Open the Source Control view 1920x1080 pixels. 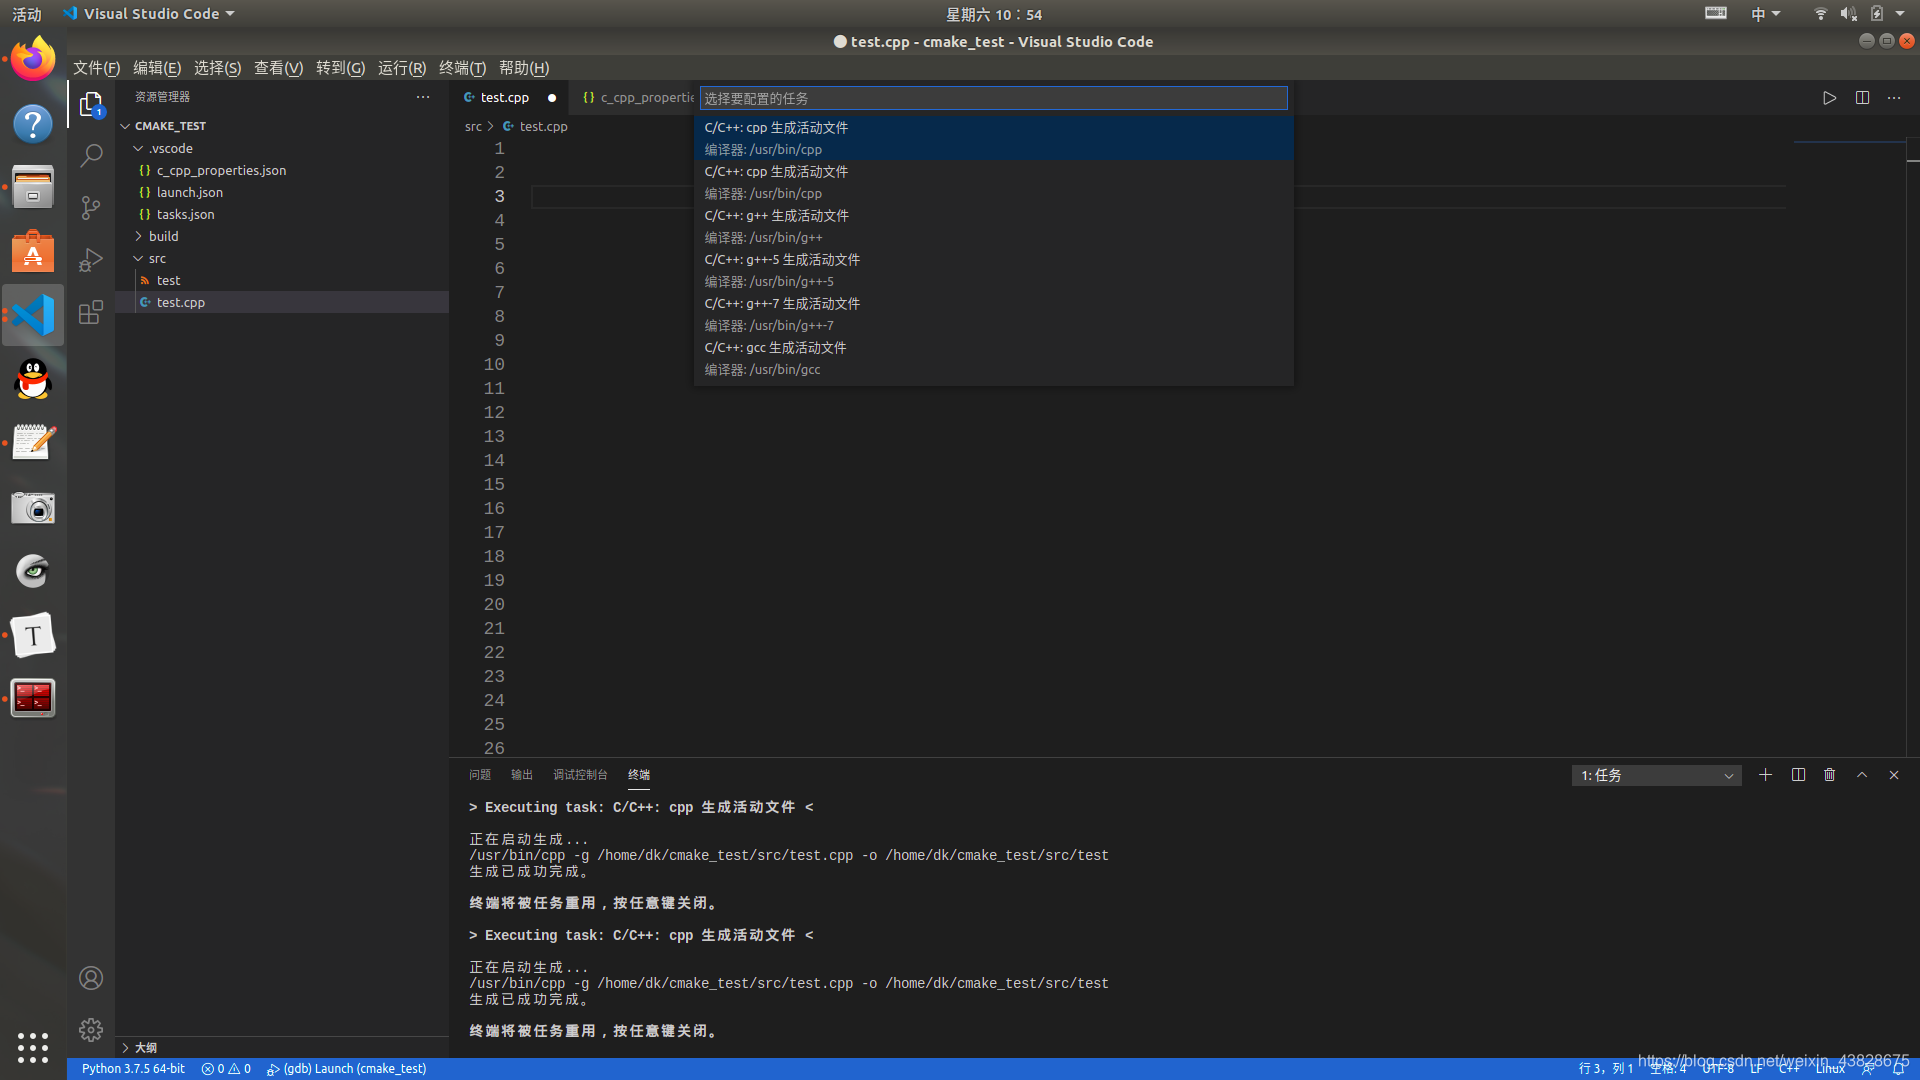click(91, 208)
